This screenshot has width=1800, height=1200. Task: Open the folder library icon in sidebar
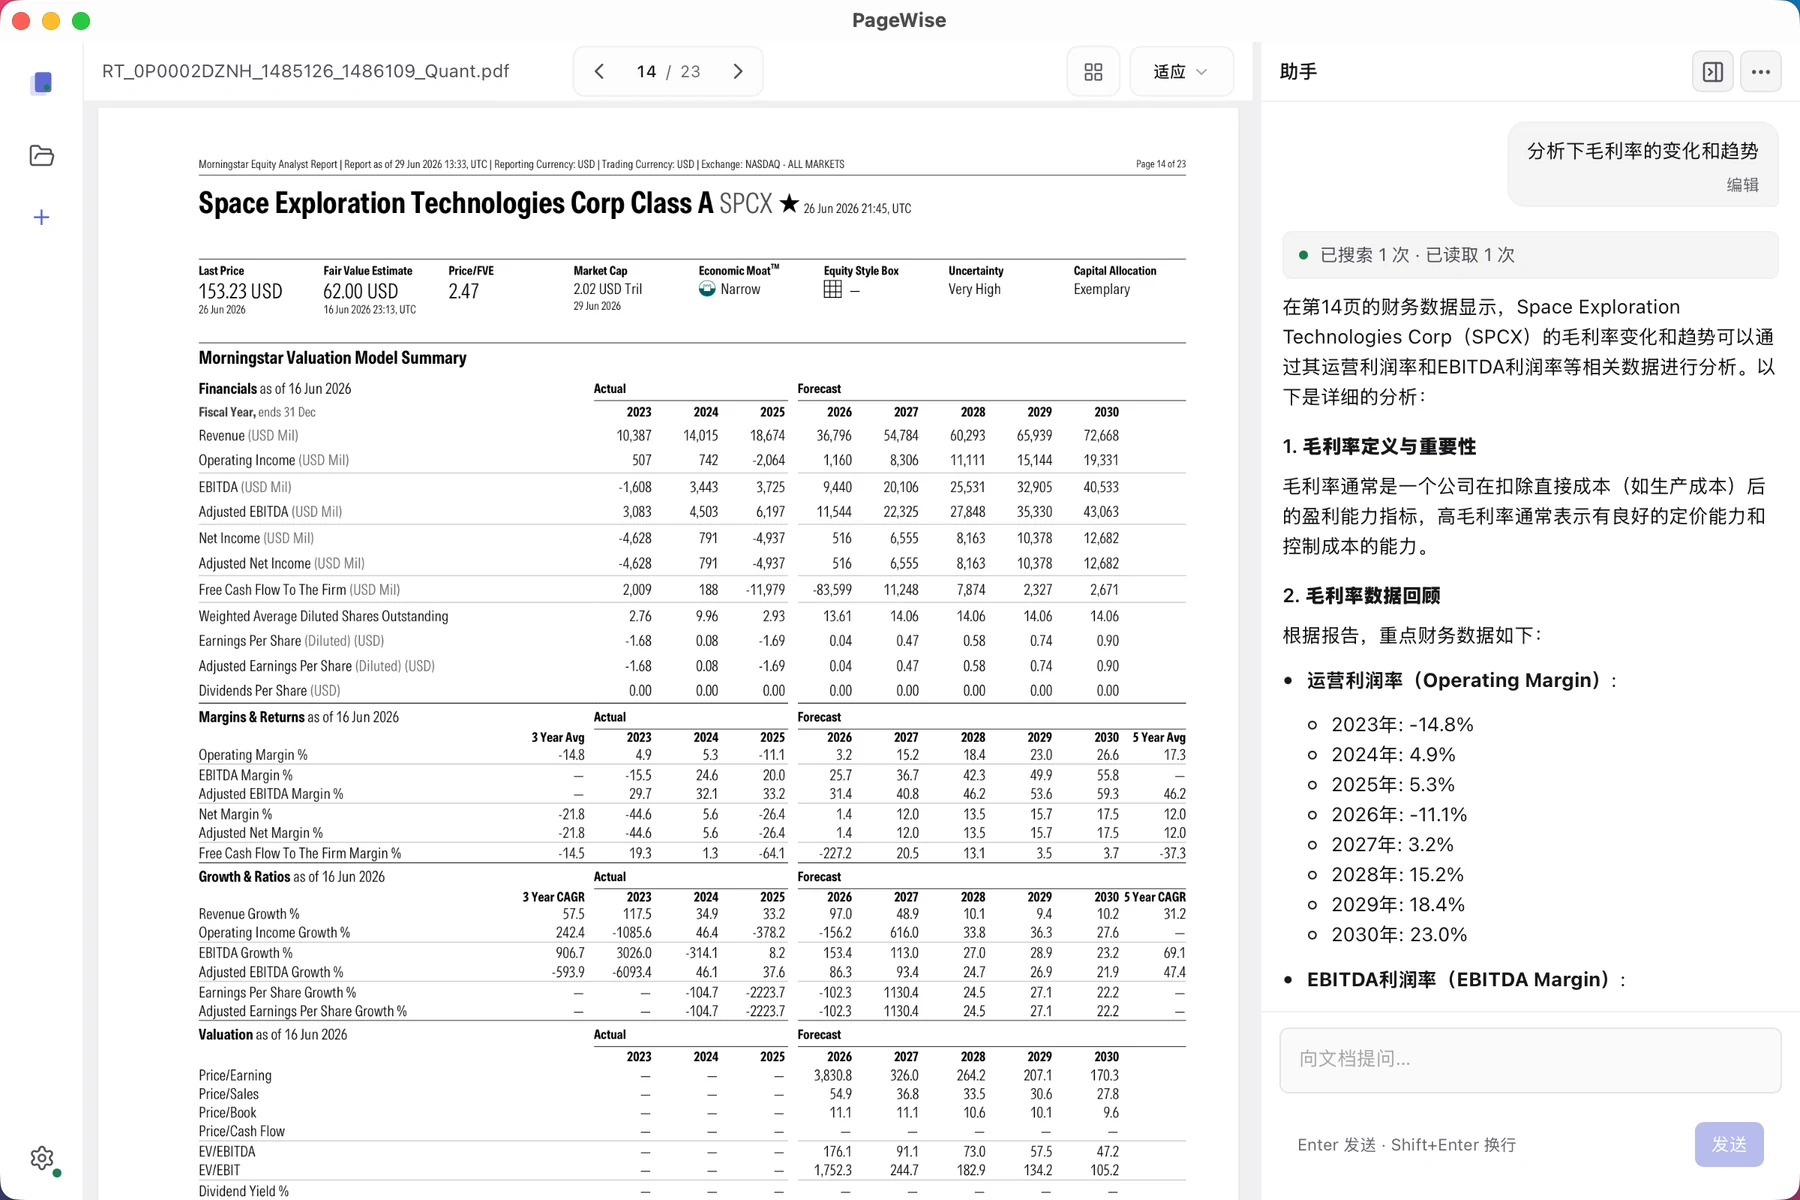(42, 155)
